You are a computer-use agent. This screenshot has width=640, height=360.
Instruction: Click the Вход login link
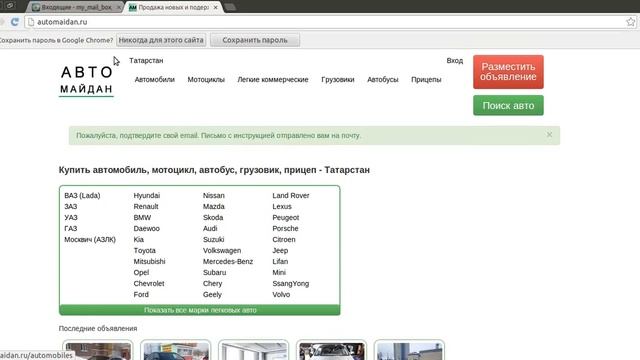pyautogui.click(x=455, y=60)
